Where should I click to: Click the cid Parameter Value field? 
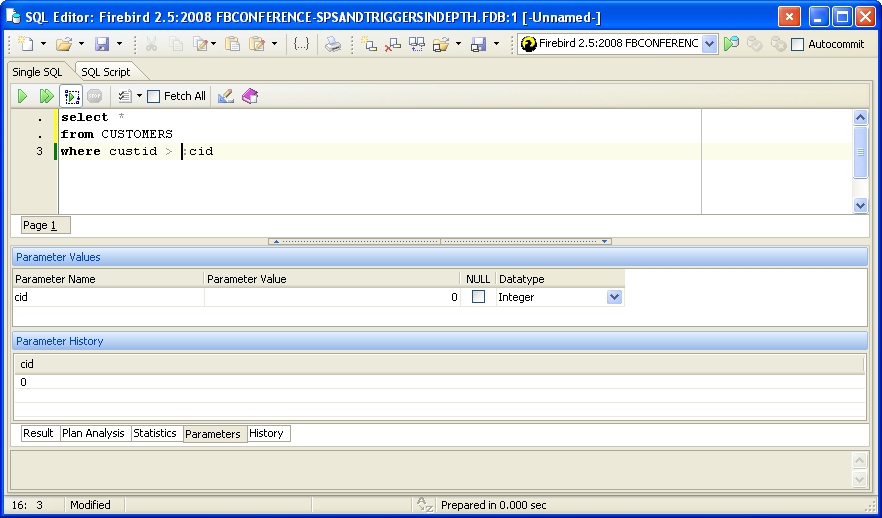332,297
